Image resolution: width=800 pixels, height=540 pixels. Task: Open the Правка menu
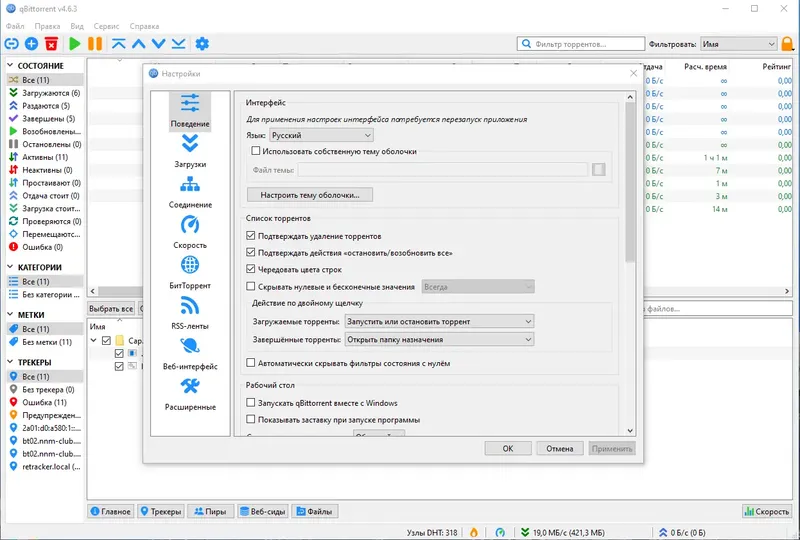click(47, 26)
